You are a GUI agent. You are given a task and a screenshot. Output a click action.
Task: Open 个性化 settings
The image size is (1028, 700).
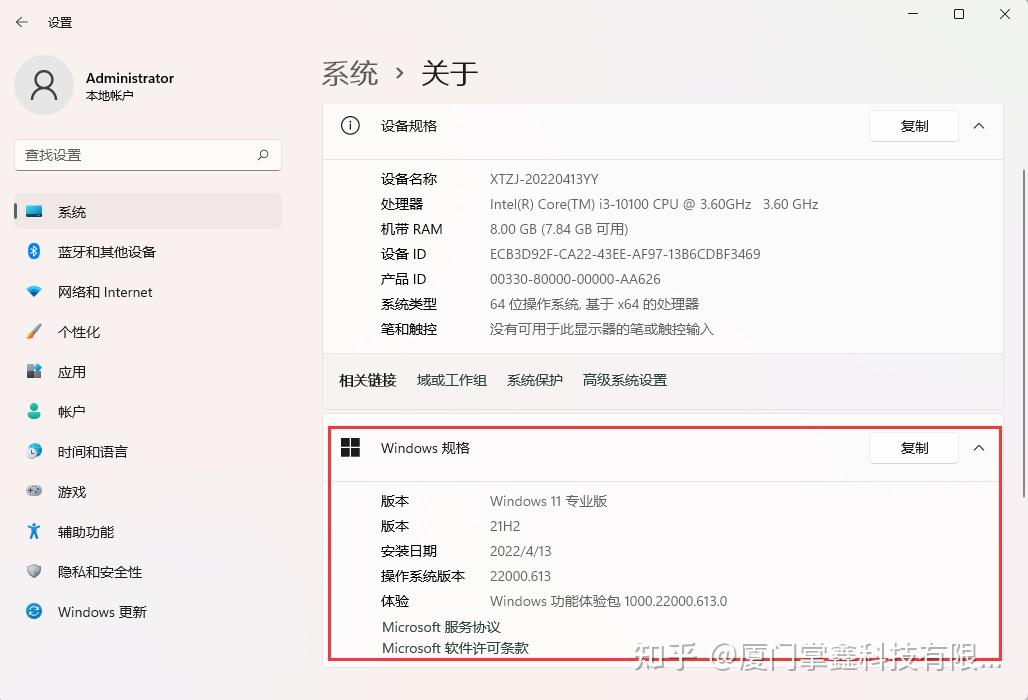tap(148, 332)
